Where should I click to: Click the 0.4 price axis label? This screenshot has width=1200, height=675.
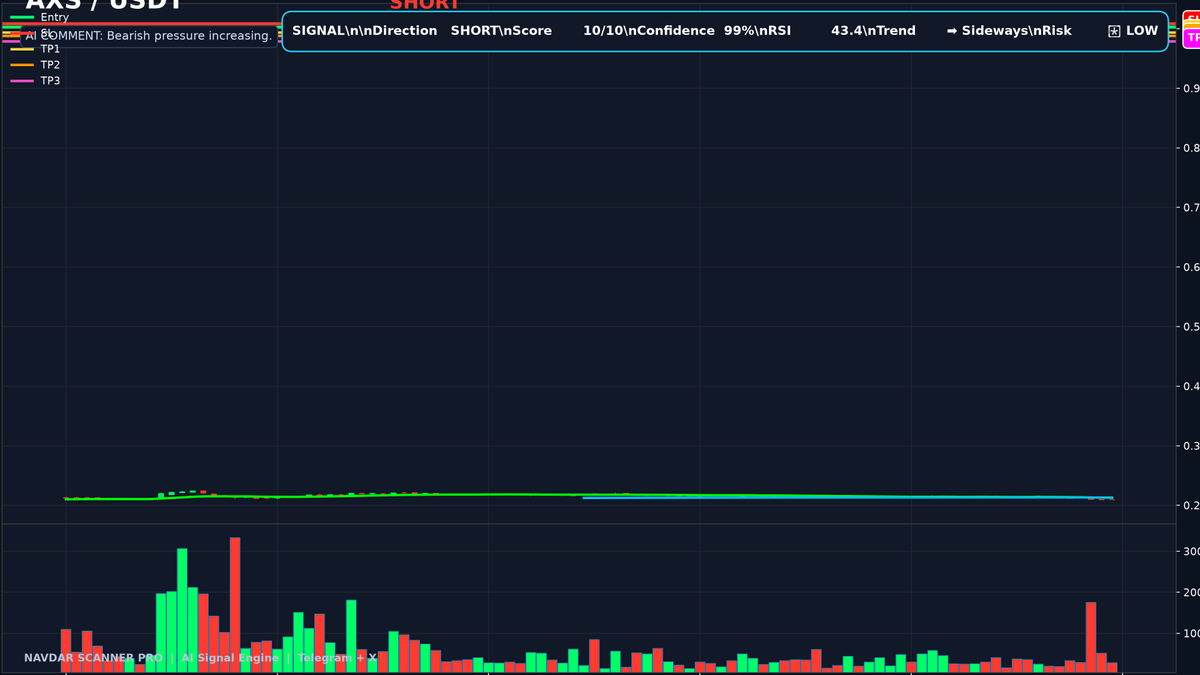click(x=1191, y=386)
